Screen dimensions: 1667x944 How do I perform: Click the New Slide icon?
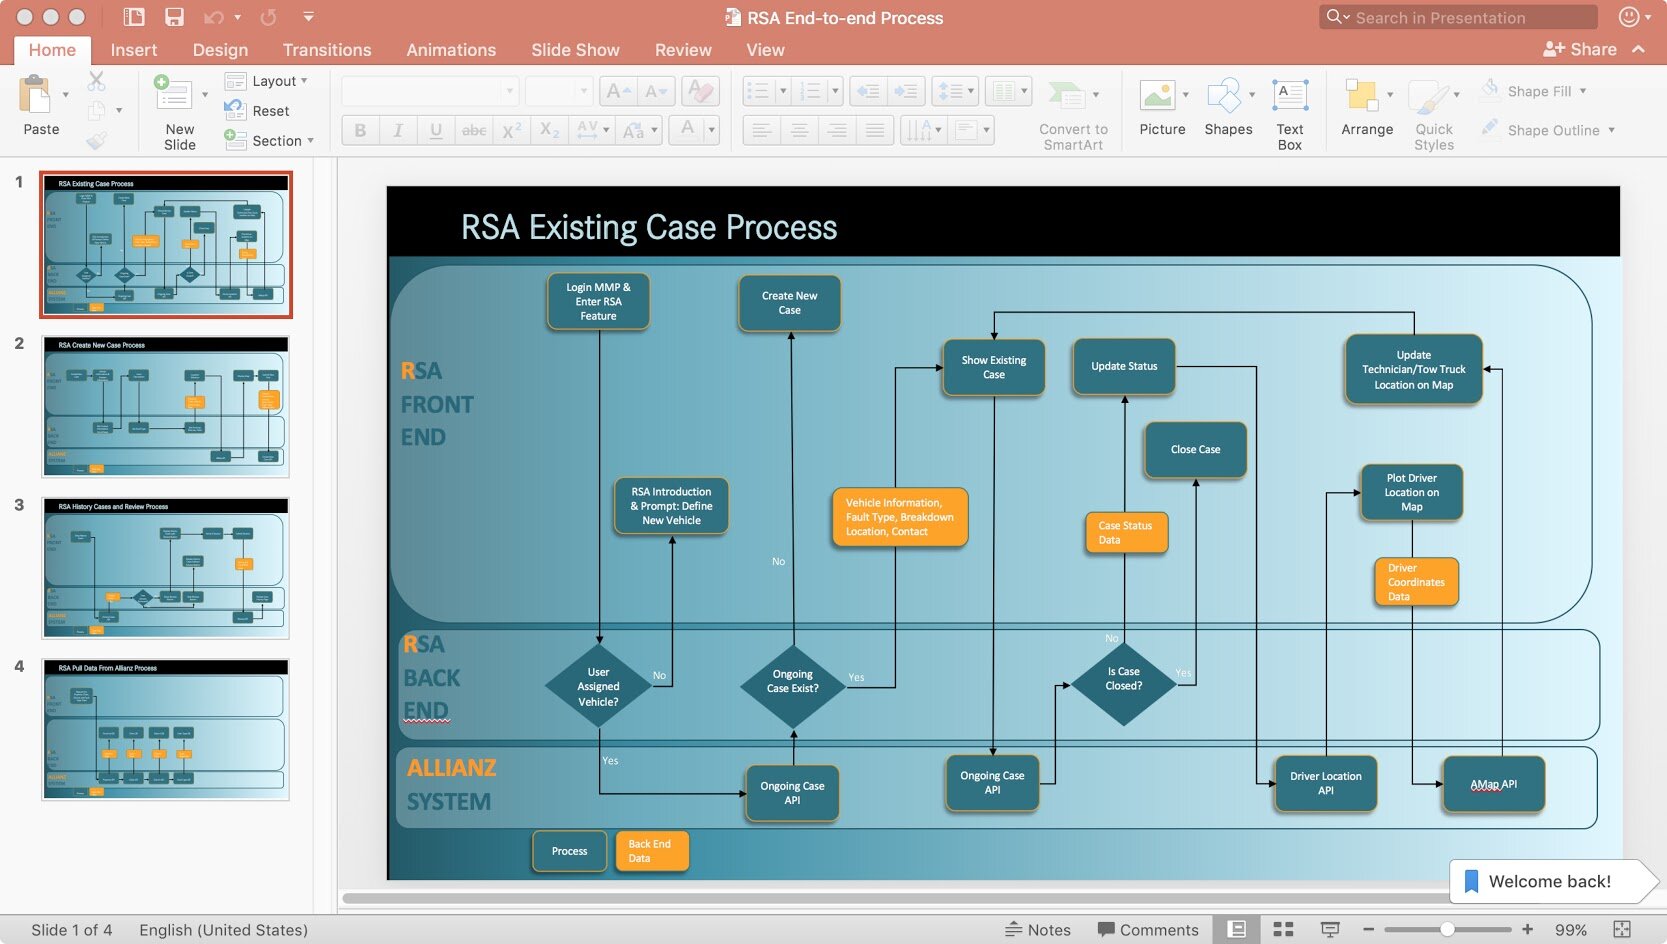pos(173,94)
